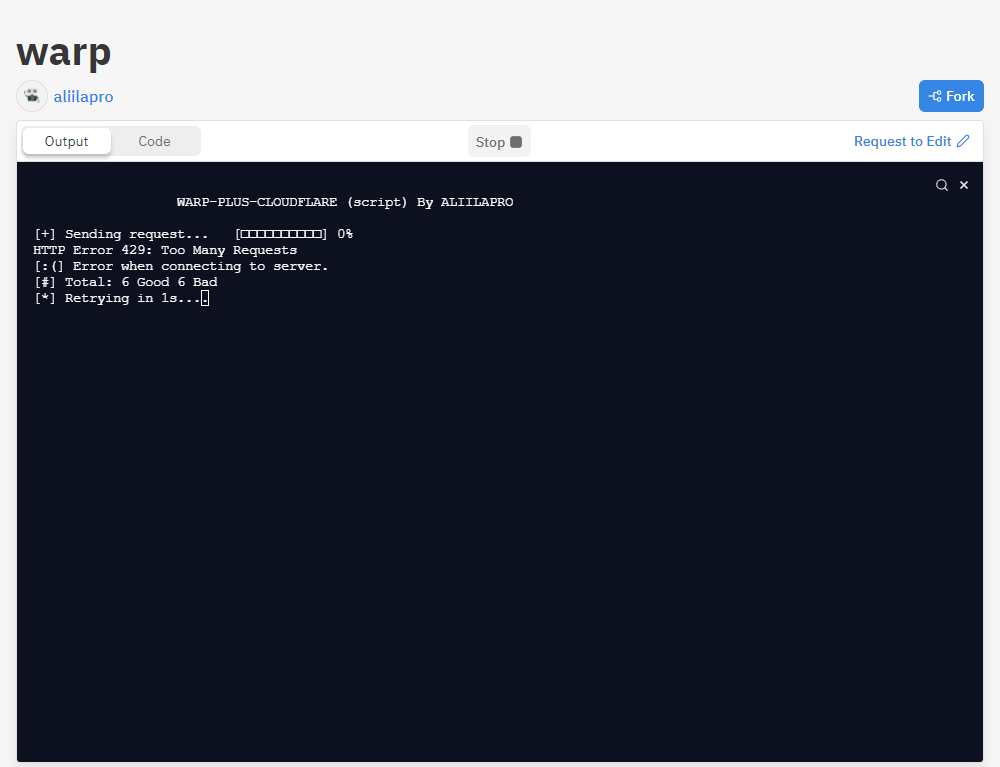Image resolution: width=1000 pixels, height=767 pixels.
Task: Switch to the Code tab
Action: tap(154, 141)
